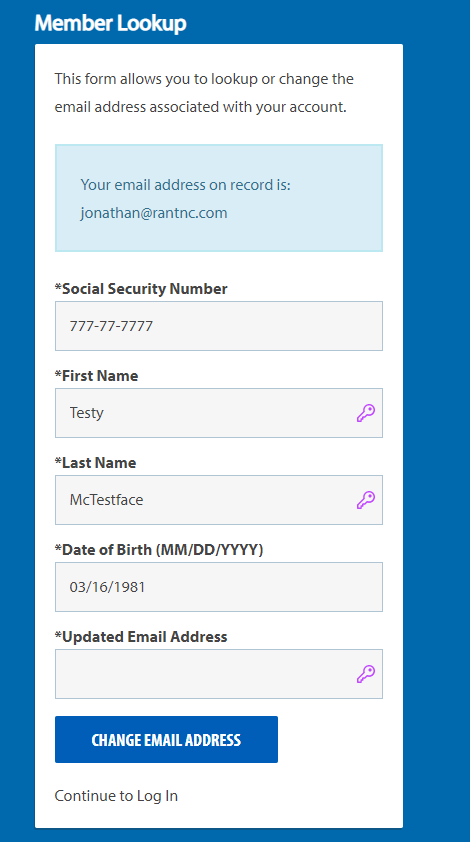The height and width of the screenshot is (842, 470).
Task: Click the form description paragraph text
Action: click(204, 93)
